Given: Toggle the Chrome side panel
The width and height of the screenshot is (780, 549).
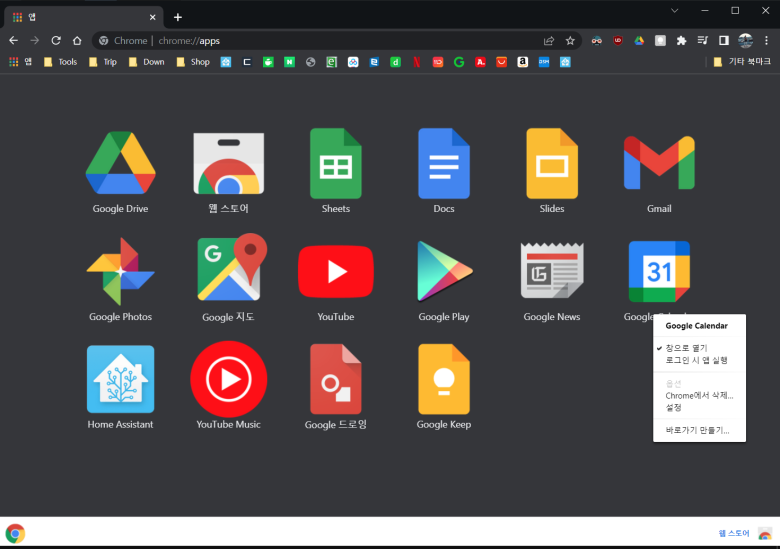Looking at the screenshot, I should 724,41.
